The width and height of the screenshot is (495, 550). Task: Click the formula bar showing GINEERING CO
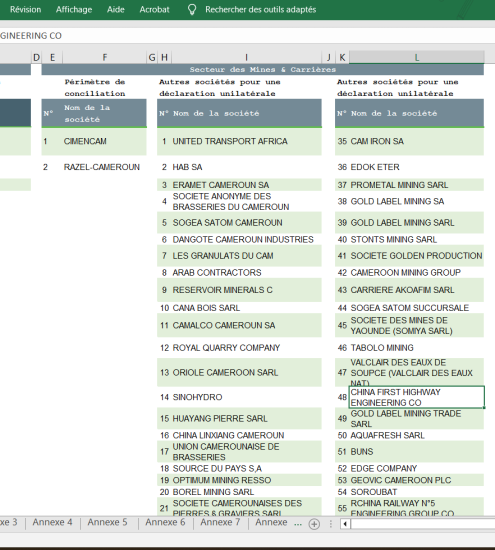[x=247, y=35]
